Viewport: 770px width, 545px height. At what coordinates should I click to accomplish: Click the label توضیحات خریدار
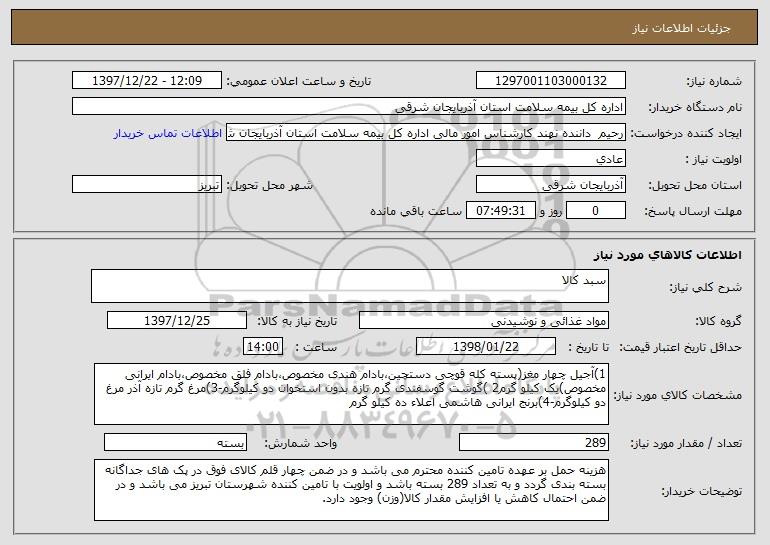pyautogui.click(x=701, y=491)
